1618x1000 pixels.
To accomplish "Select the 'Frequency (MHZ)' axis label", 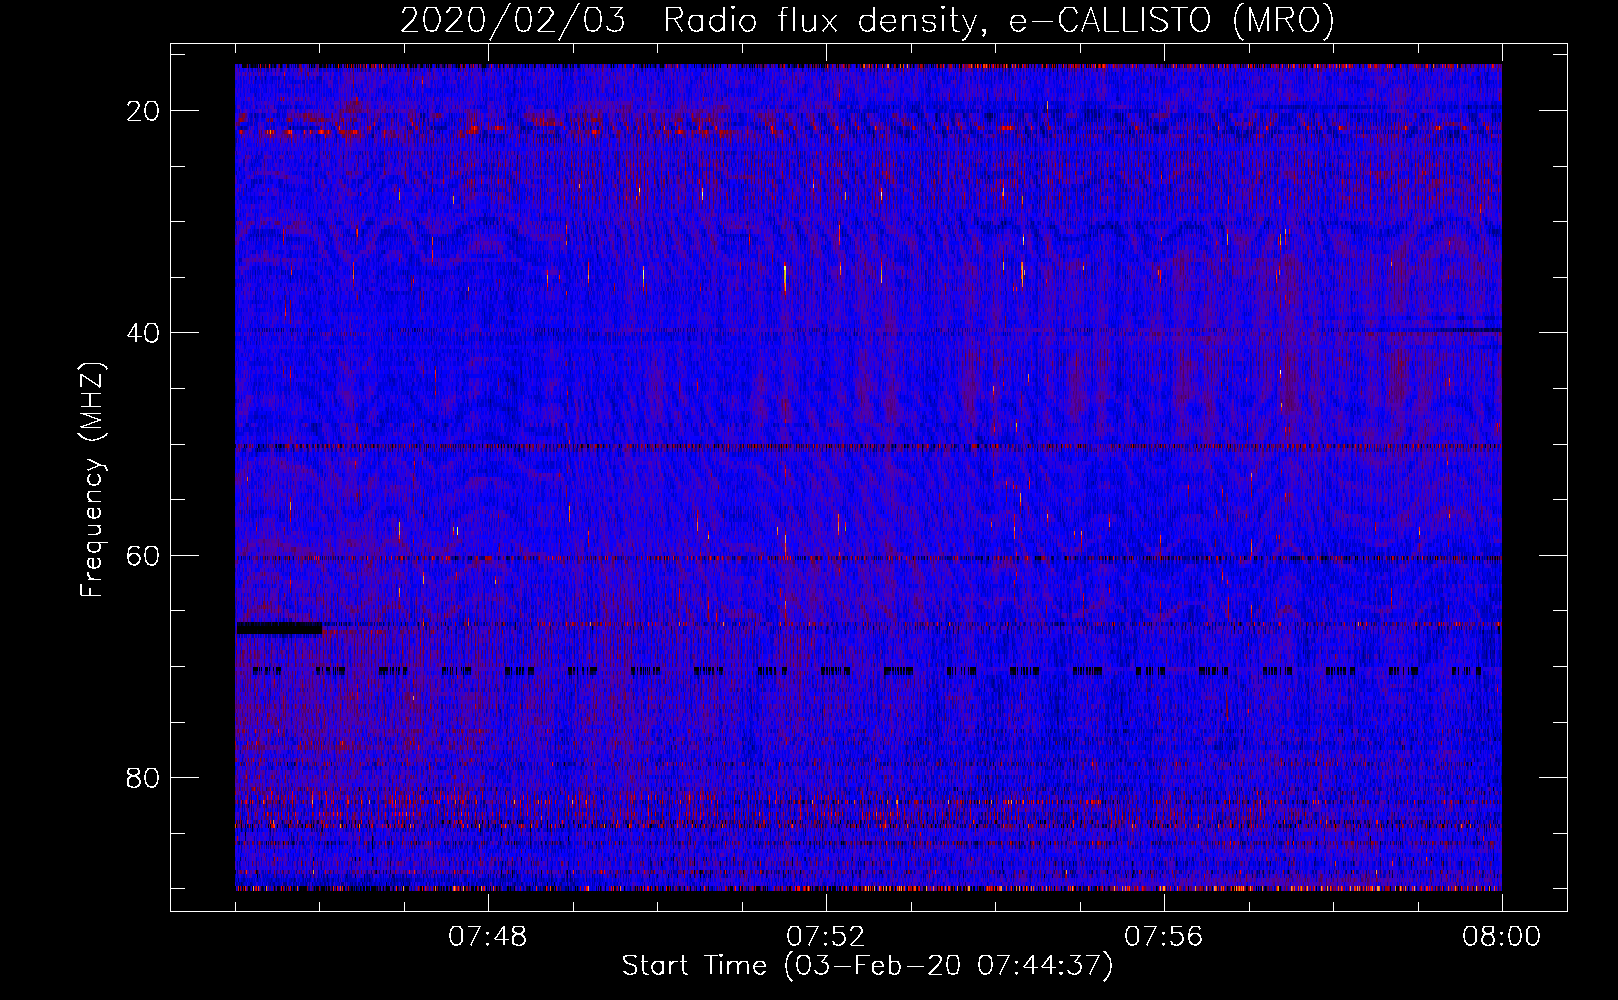I will 92,480.
